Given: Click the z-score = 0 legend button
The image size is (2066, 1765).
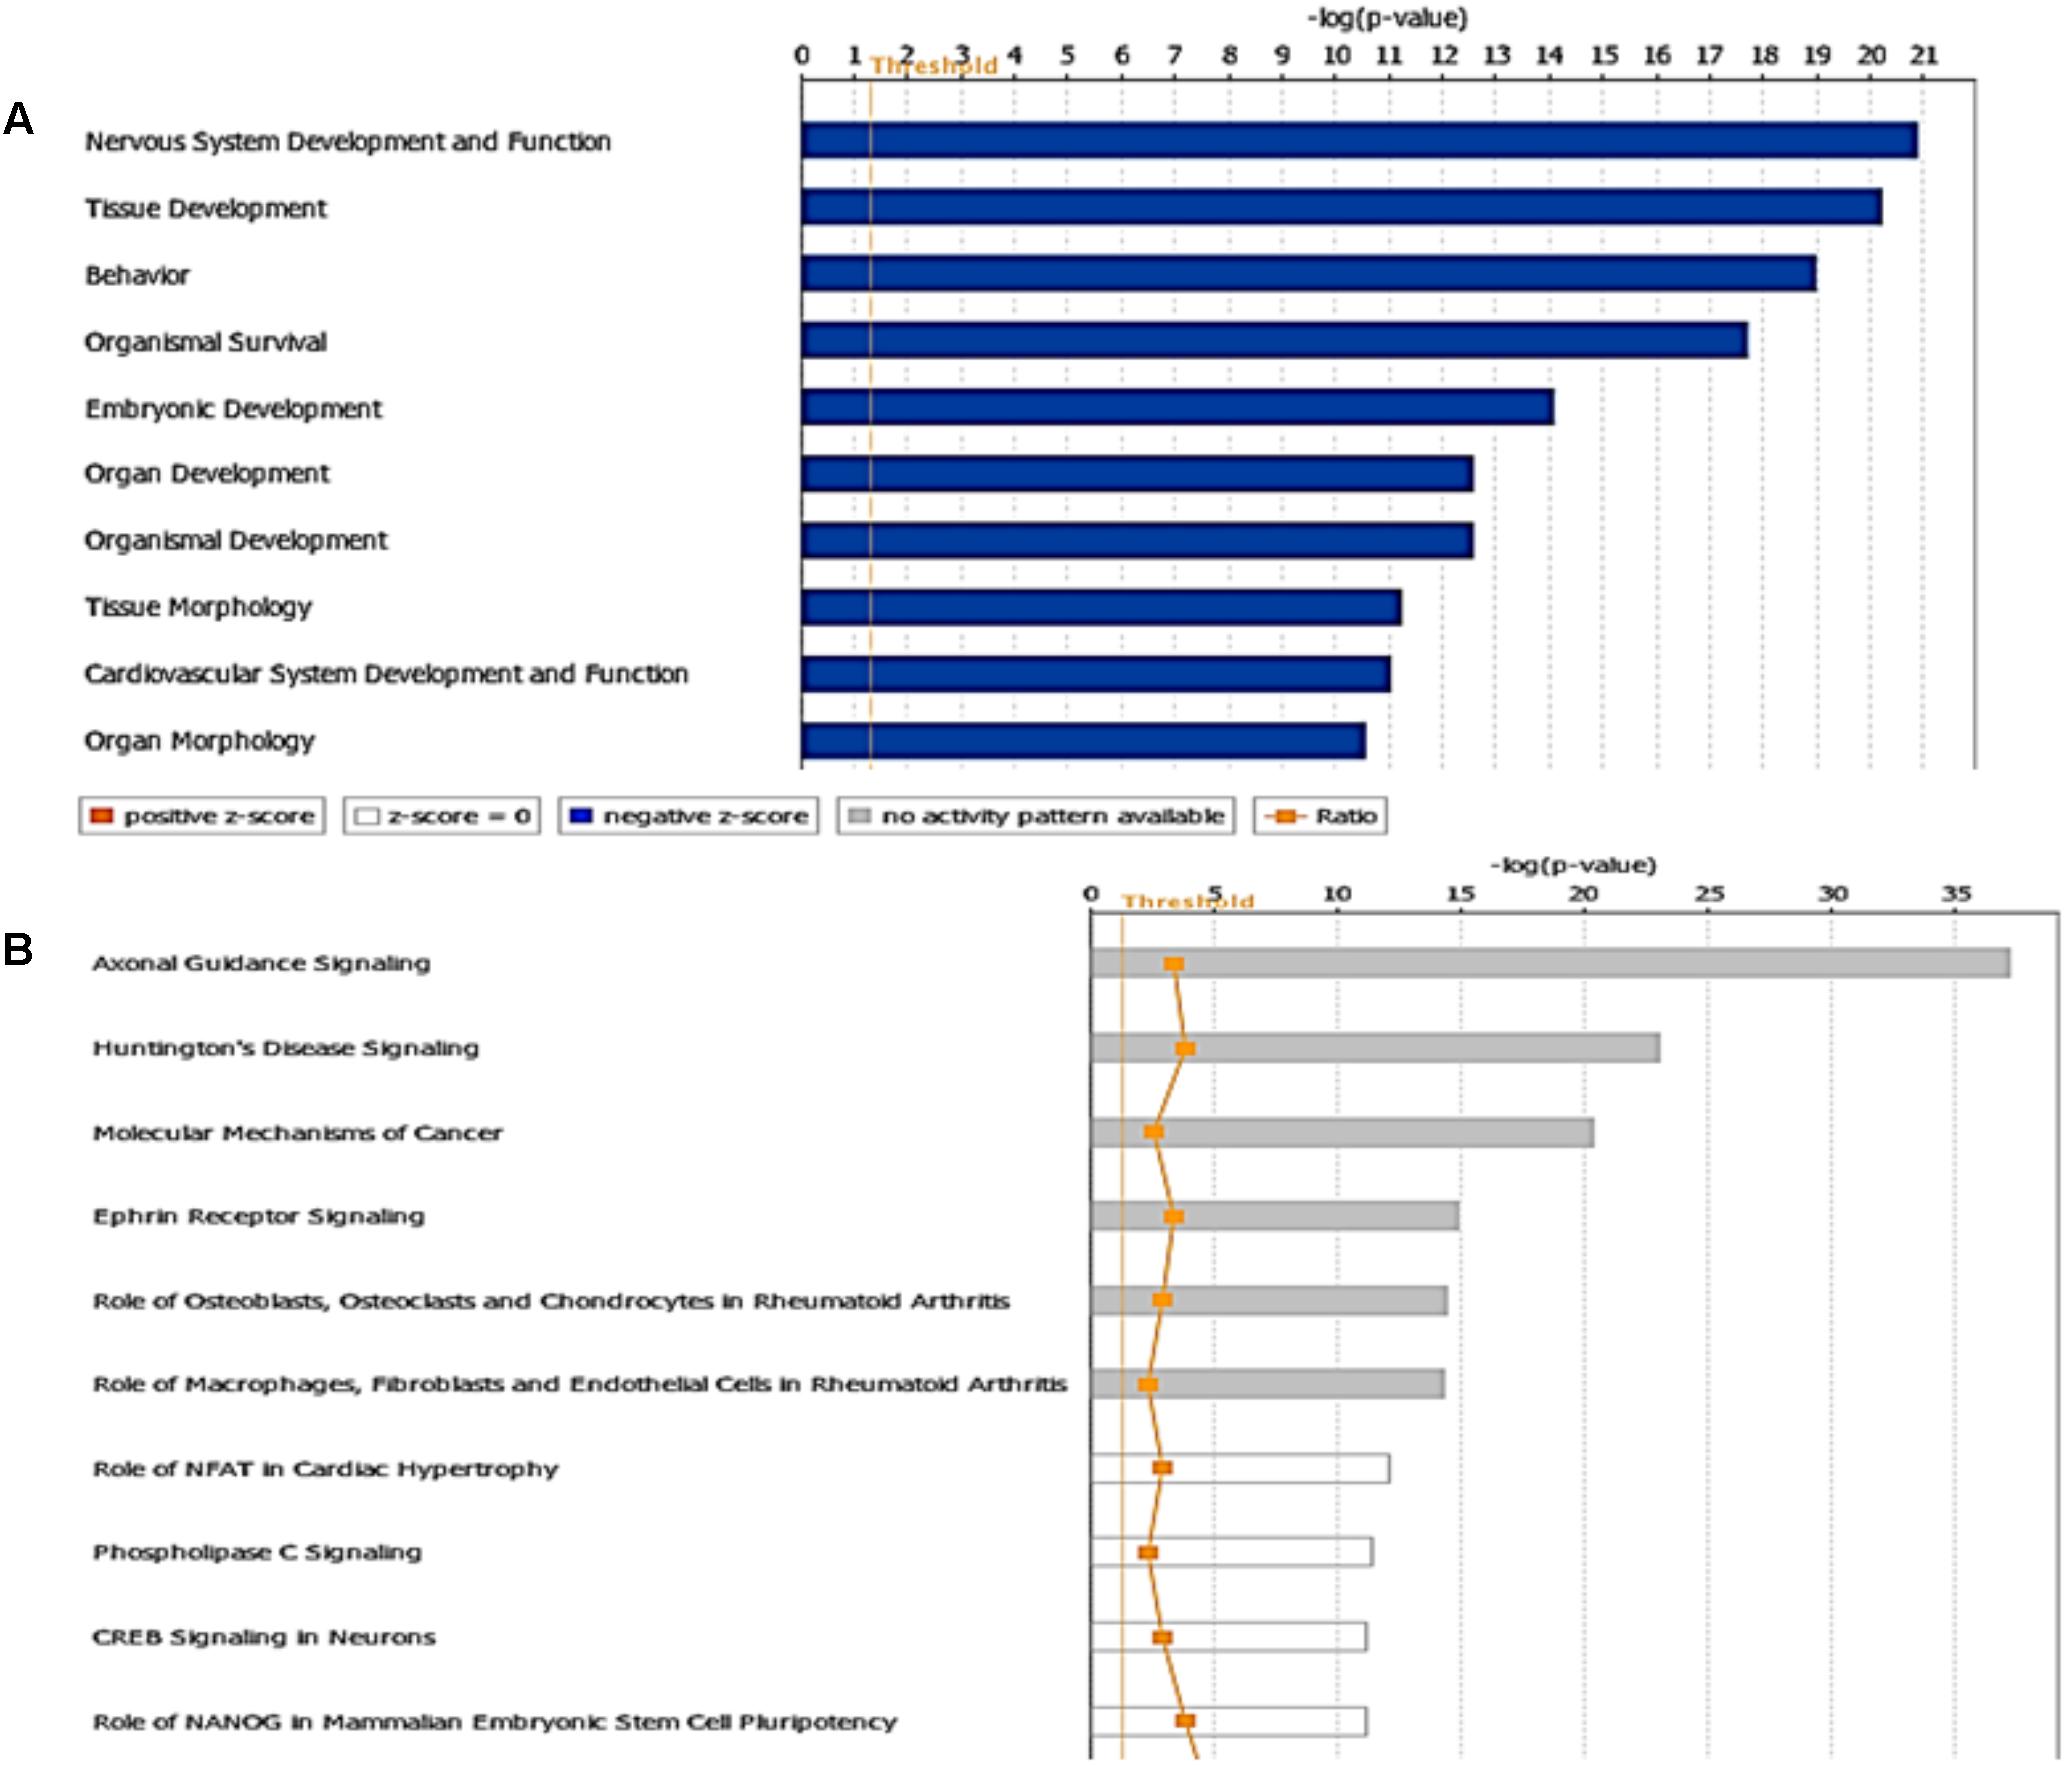Looking at the screenshot, I should pyautogui.click(x=441, y=816).
